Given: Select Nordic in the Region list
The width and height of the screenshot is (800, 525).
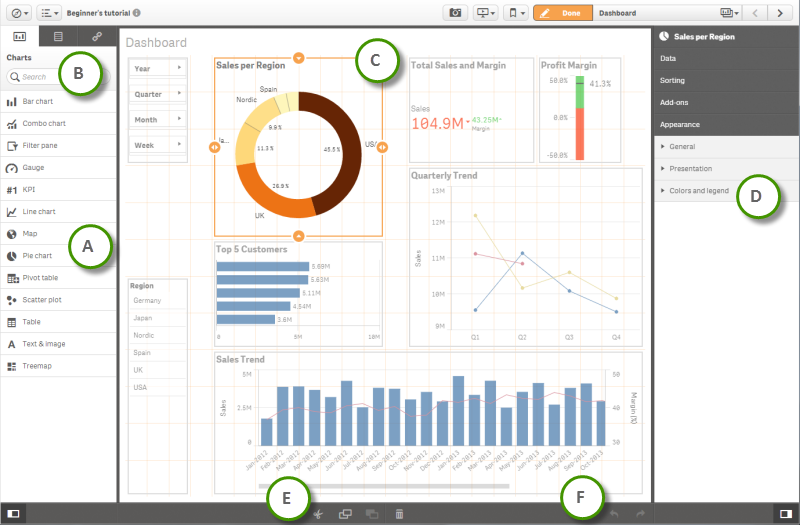Looking at the screenshot, I should (158, 335).
